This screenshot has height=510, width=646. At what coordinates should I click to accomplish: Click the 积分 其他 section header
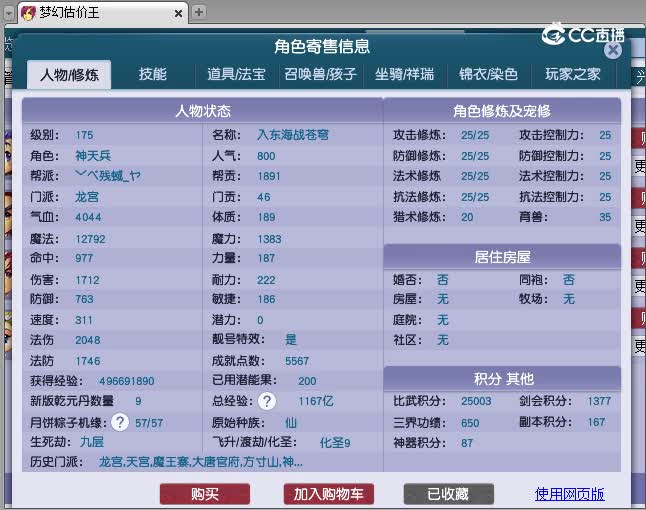click(x=502, y=379)
